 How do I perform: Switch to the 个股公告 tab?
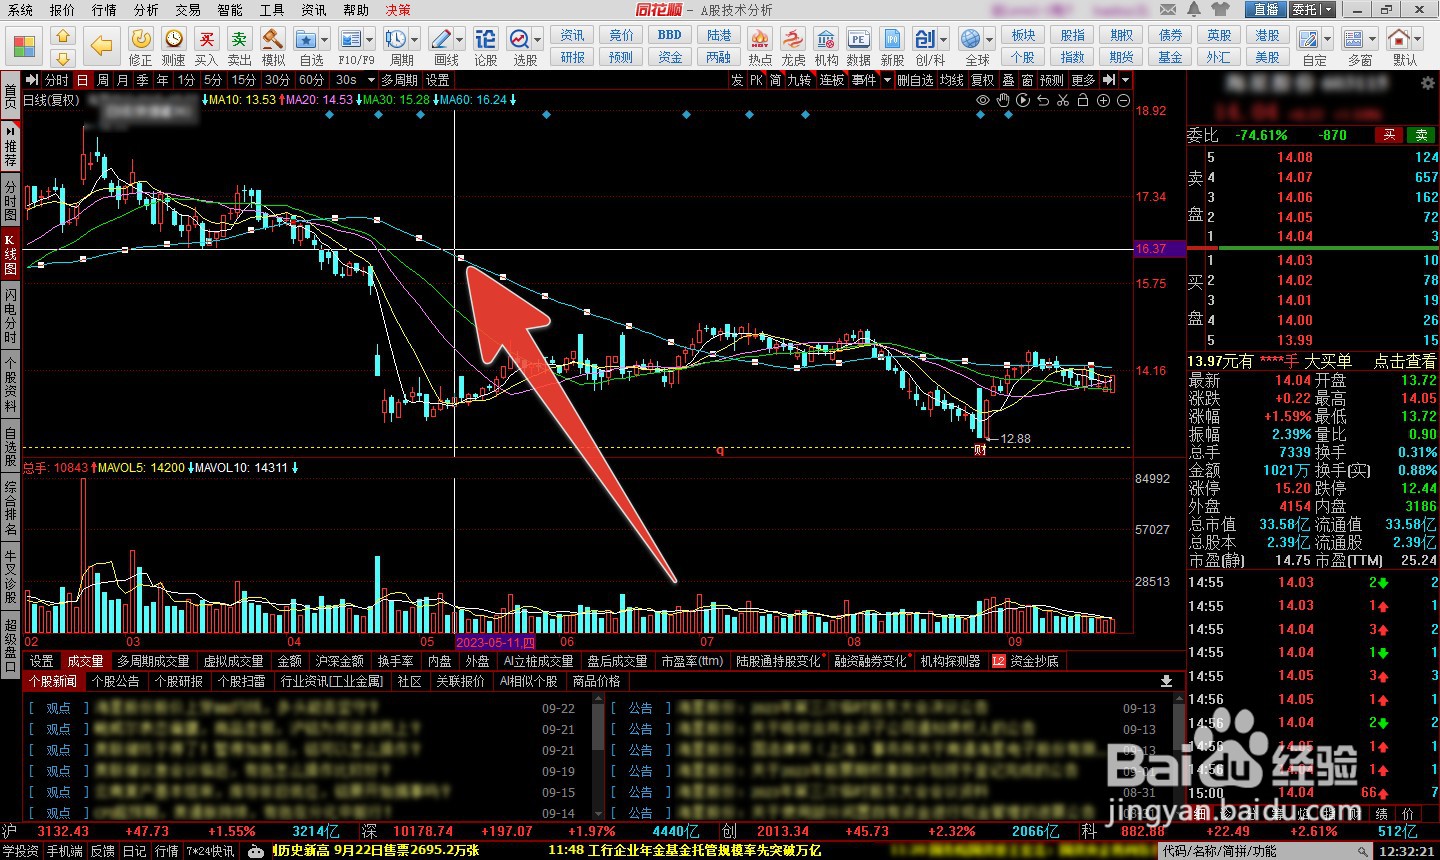point(115,681)
